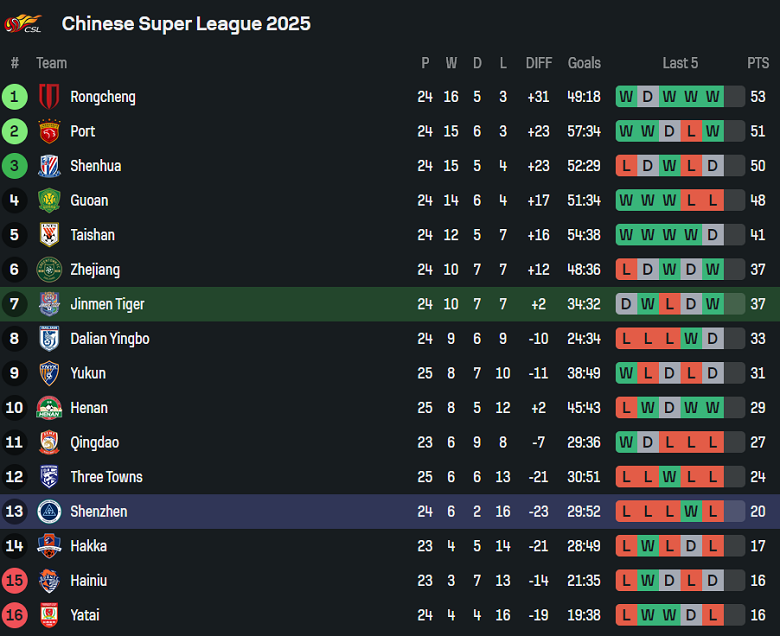This screenshot has width=780, height=636.
Task: Click the Goals column header
Action: click(x=584, y=63)
